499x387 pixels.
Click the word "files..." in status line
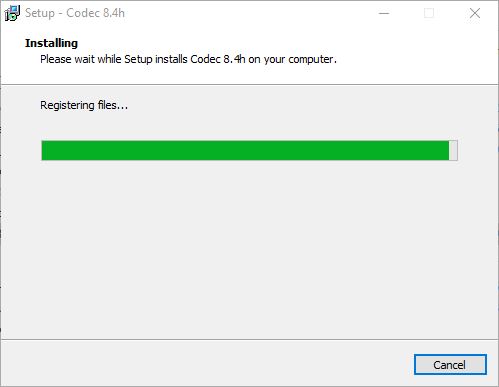coord(113,105)
